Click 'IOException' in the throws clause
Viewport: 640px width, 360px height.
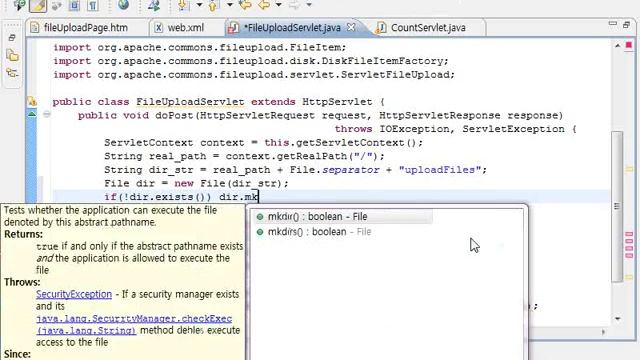[414, 129]
